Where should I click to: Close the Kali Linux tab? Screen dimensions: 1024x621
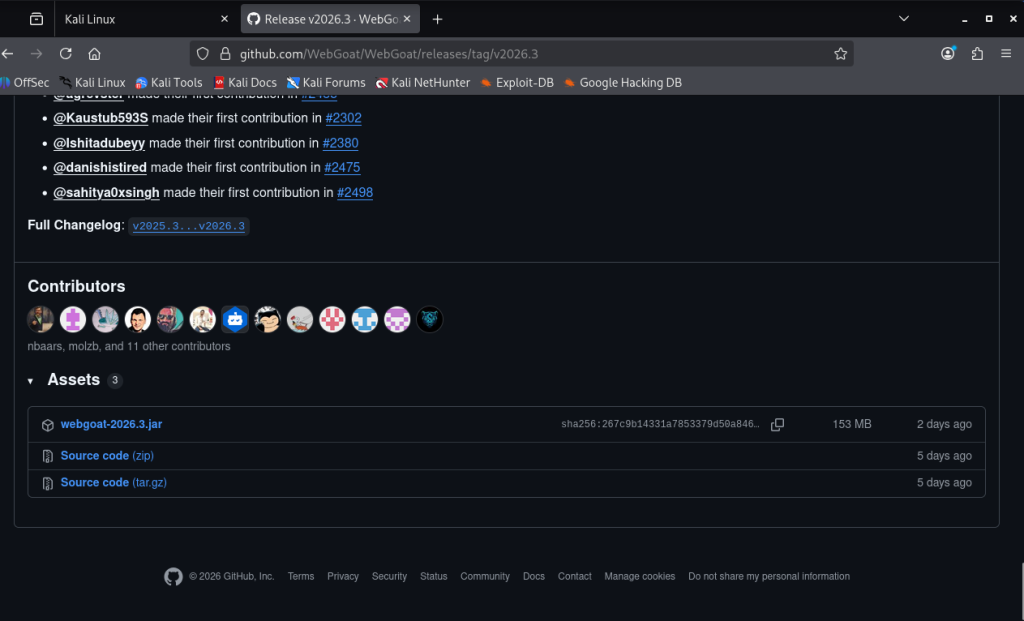[x=224, y=19]
